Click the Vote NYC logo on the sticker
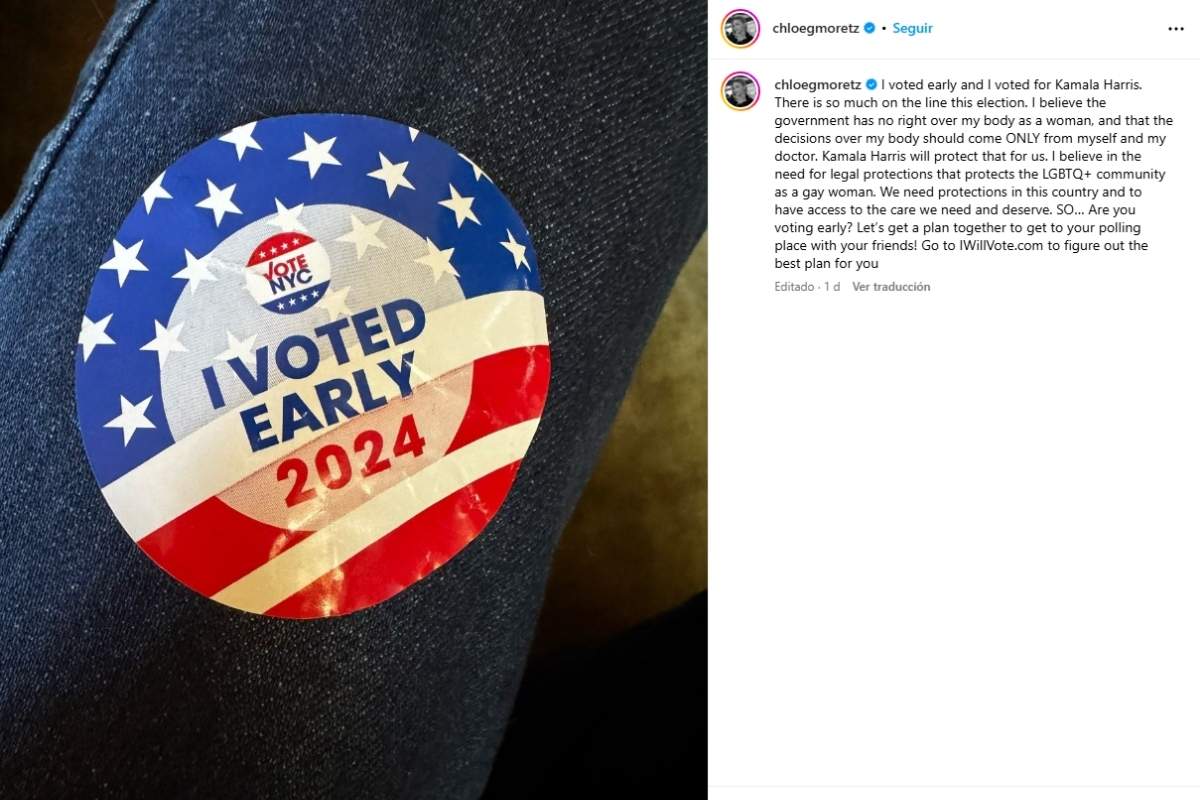Viewport: 1200px width, 800px height. click(286, 273)
